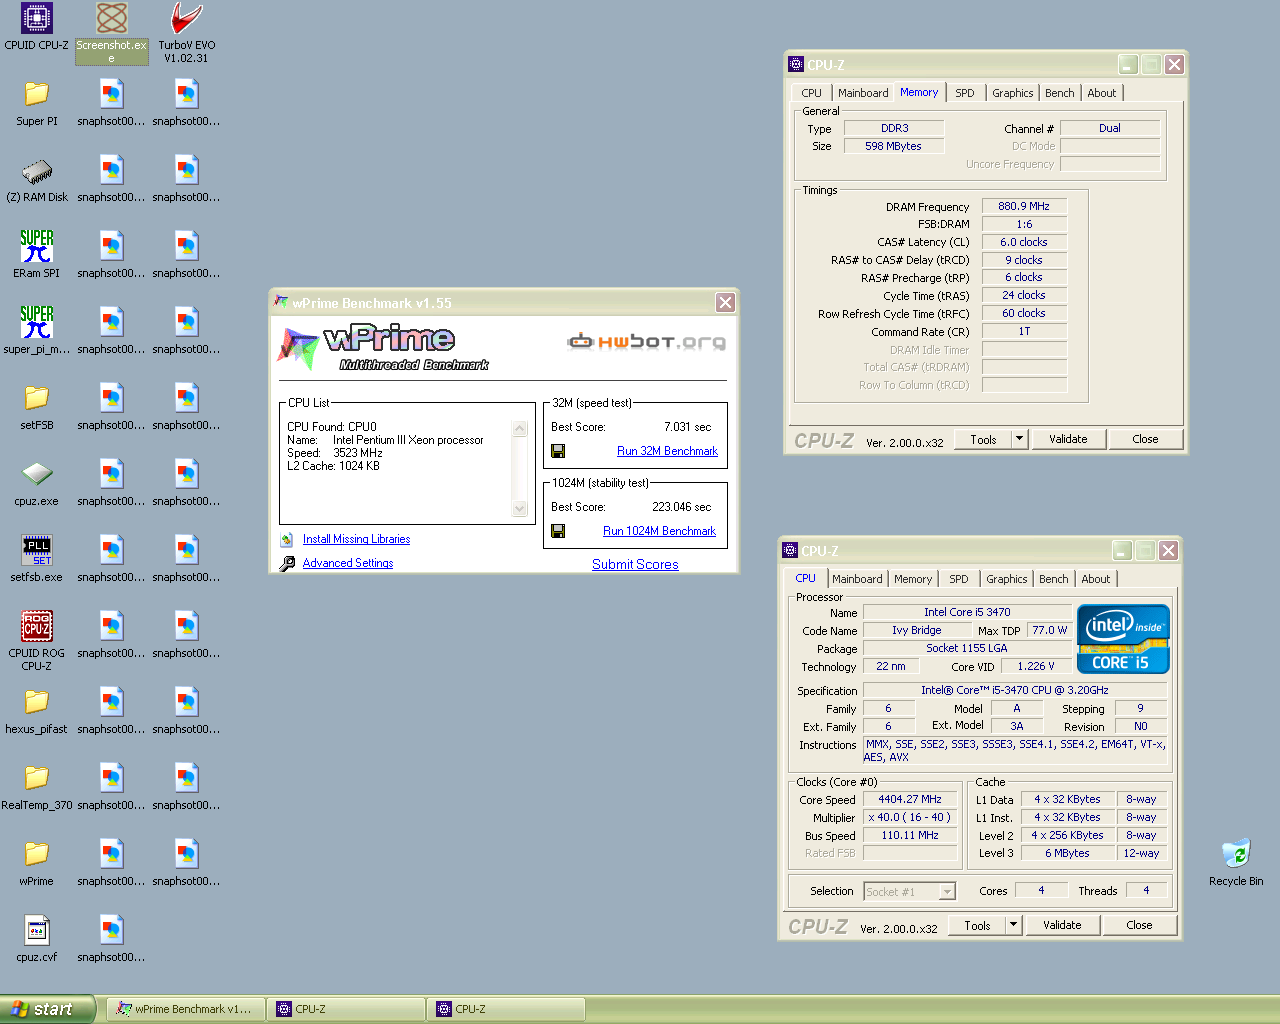Screen dimensions: 1280x1024
Task: Select Memory tab in lower CPU-Z window
Action: [912, 579]
